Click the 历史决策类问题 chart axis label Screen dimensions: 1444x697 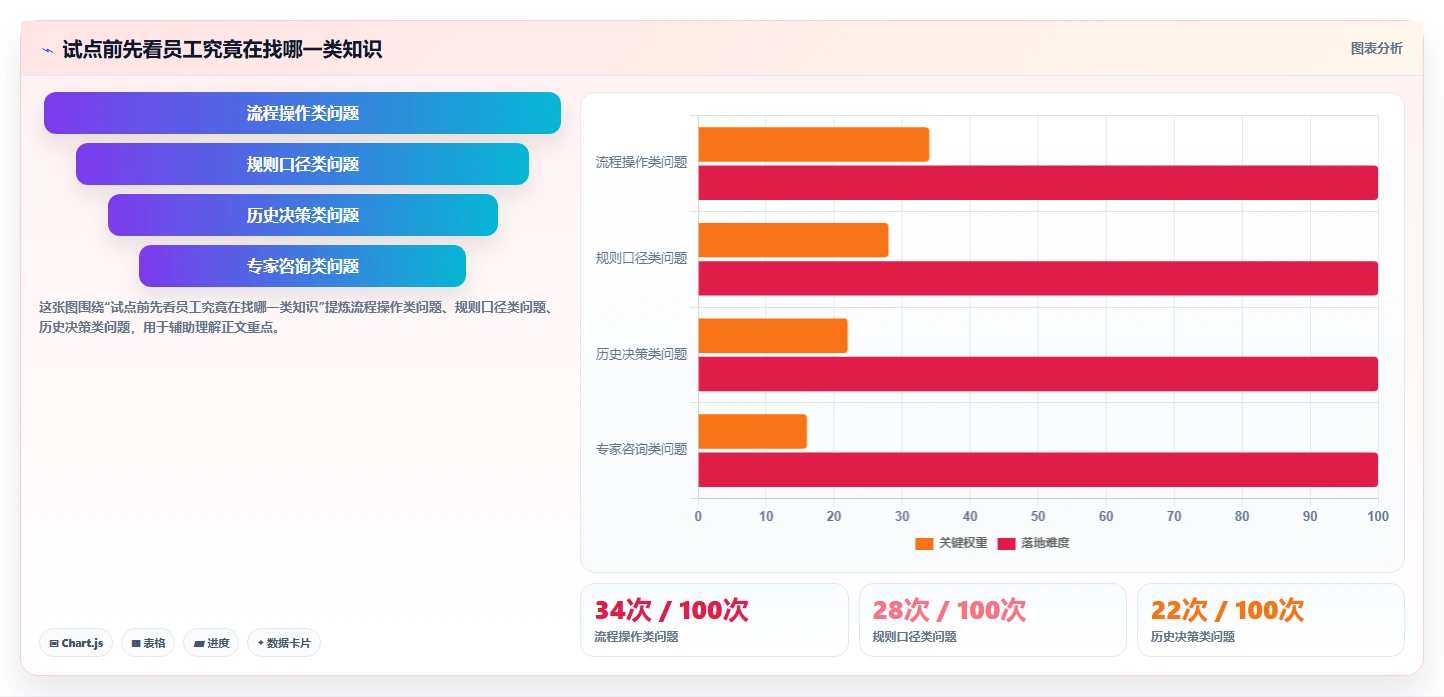(641, 354)
